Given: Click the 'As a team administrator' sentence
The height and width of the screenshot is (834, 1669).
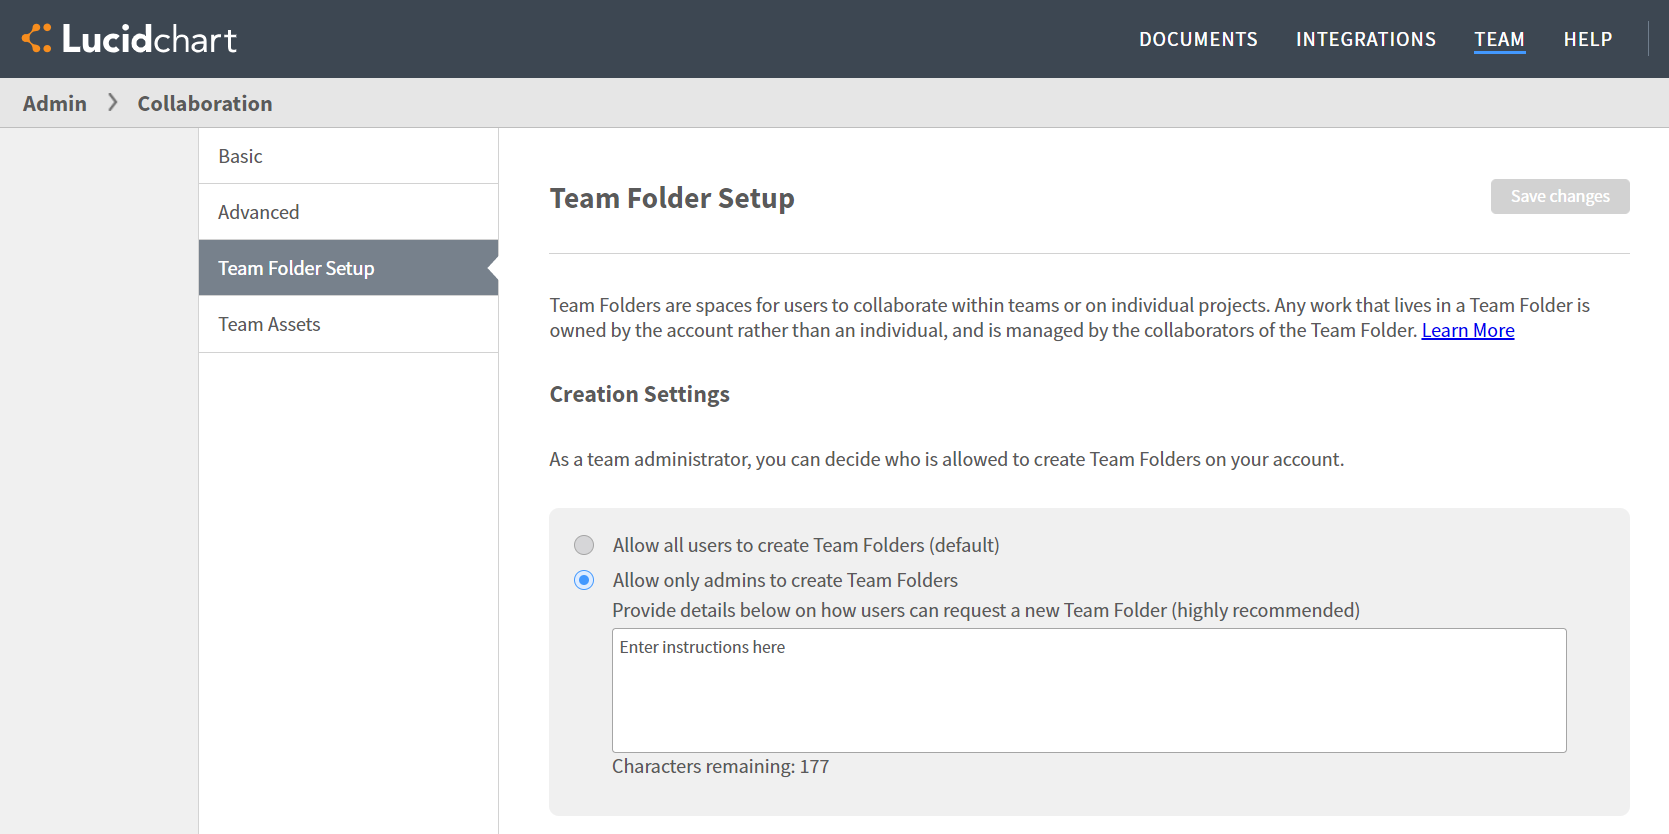Looking at the screenshot, I should (x=947, y=459).
